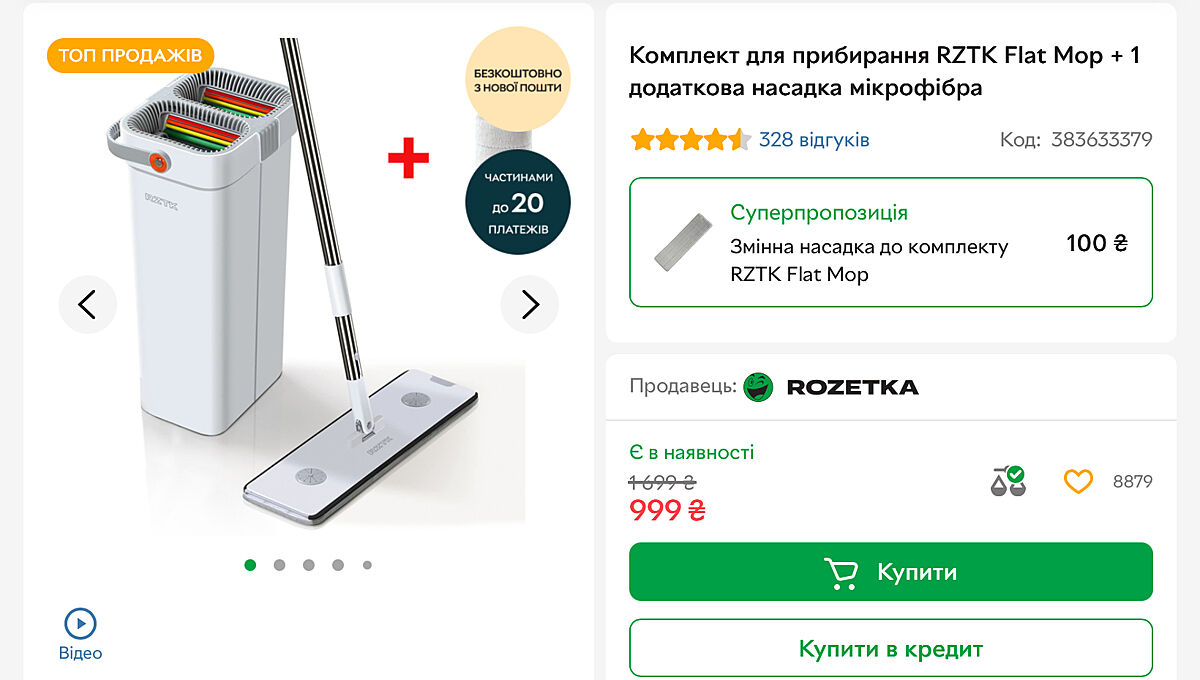Click the ТОП ПРОДАЖІВ badge
1200x680 pixels.
coord(131,55)
